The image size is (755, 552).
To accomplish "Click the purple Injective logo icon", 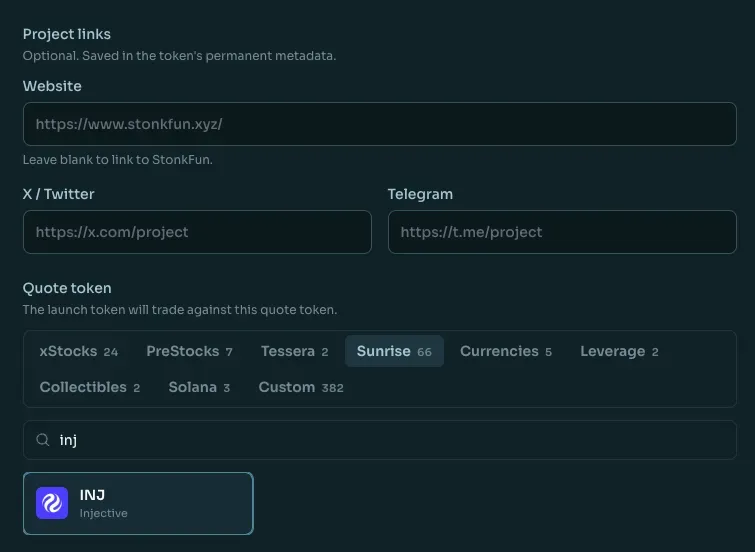I will coord(52,503).
